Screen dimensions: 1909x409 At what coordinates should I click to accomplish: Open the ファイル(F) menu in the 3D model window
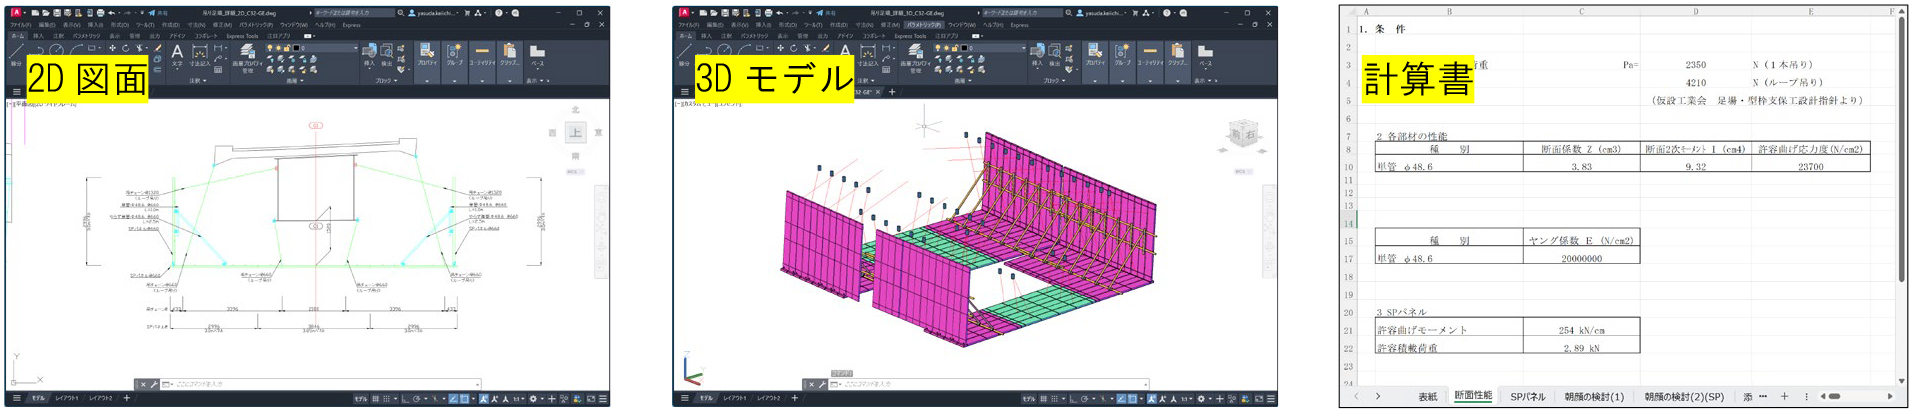click(x=688, y=25)
